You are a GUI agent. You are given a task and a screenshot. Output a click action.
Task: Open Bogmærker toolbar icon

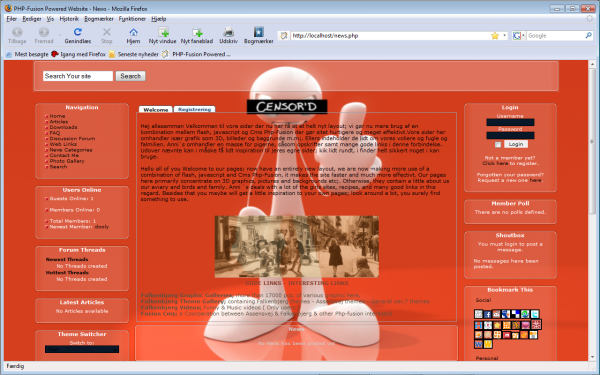[x=259, y=36]
